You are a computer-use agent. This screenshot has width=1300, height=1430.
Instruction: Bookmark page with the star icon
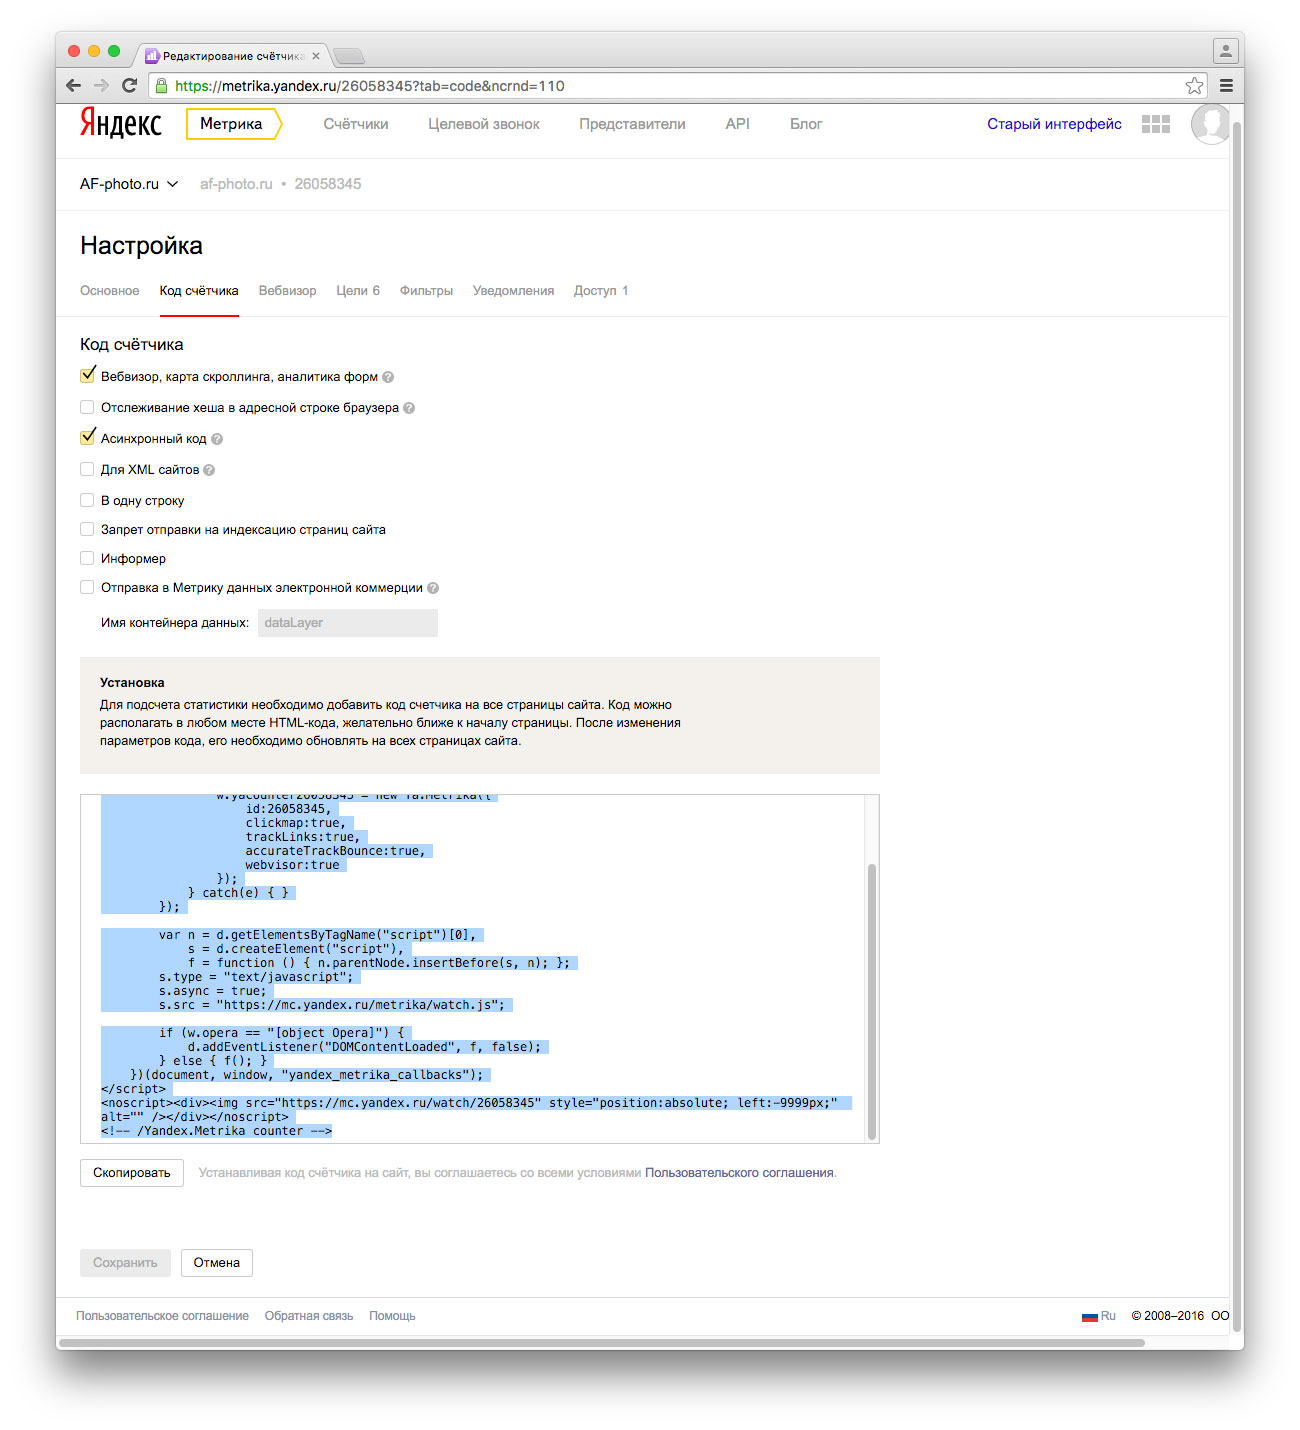pyautogui.click(x=1194, y=86)
